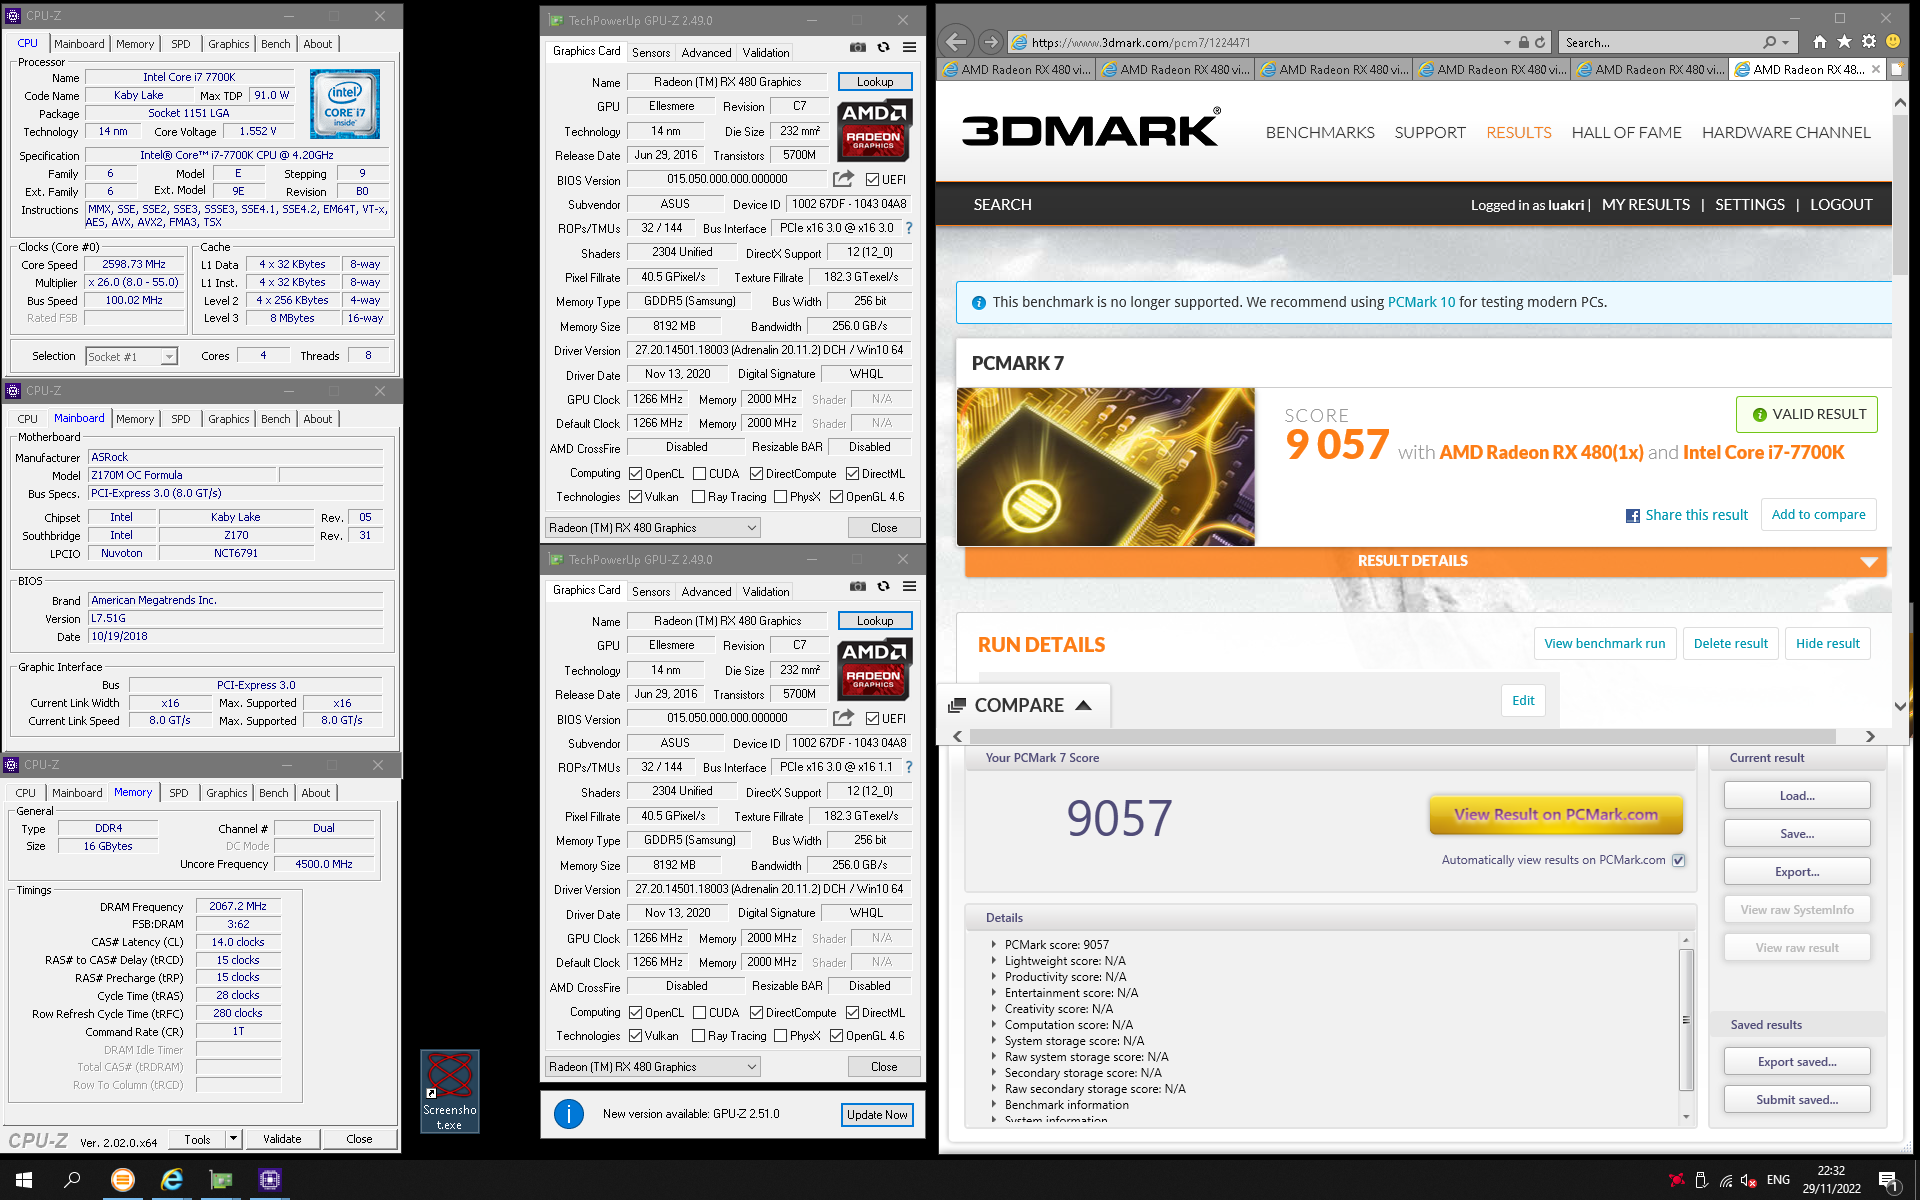Screen dimensions: 1920x1200
Task: Toggle the Ray Tracing checkbox in lower GPU-Z window
Action: (x=698, y=1036)
